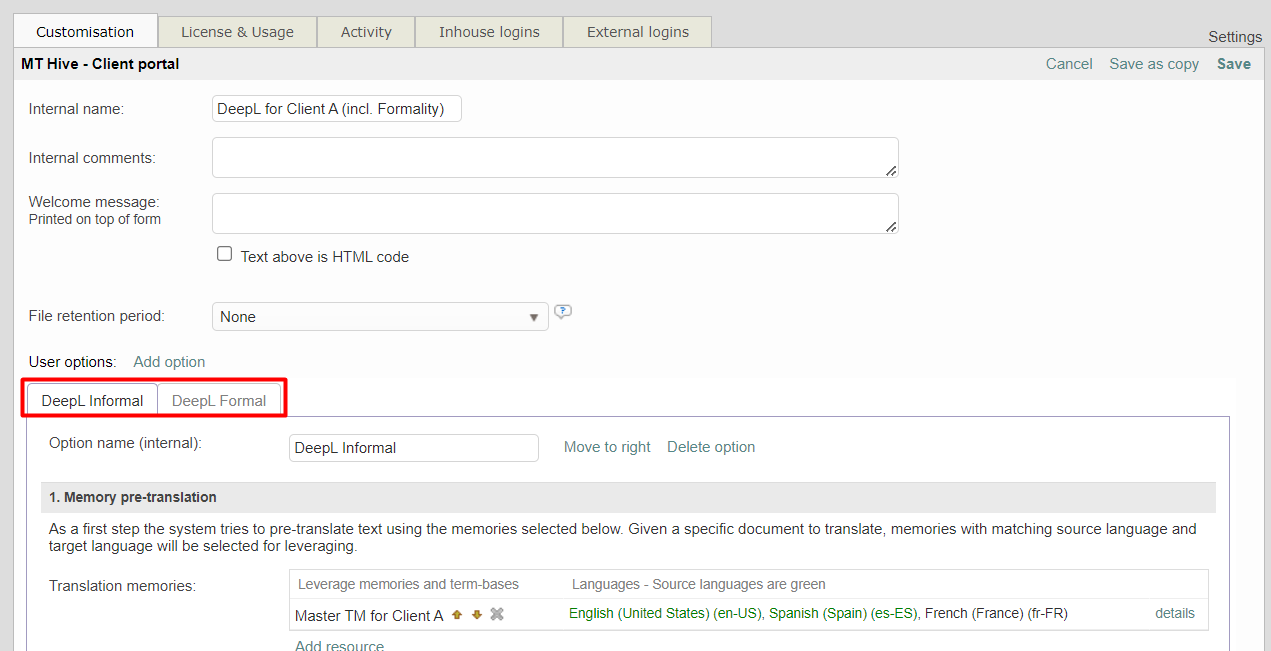Open the File retention period dropdown
This screenshot has width=1271, height=651.
pyautogui.click(x=380, y=317)
